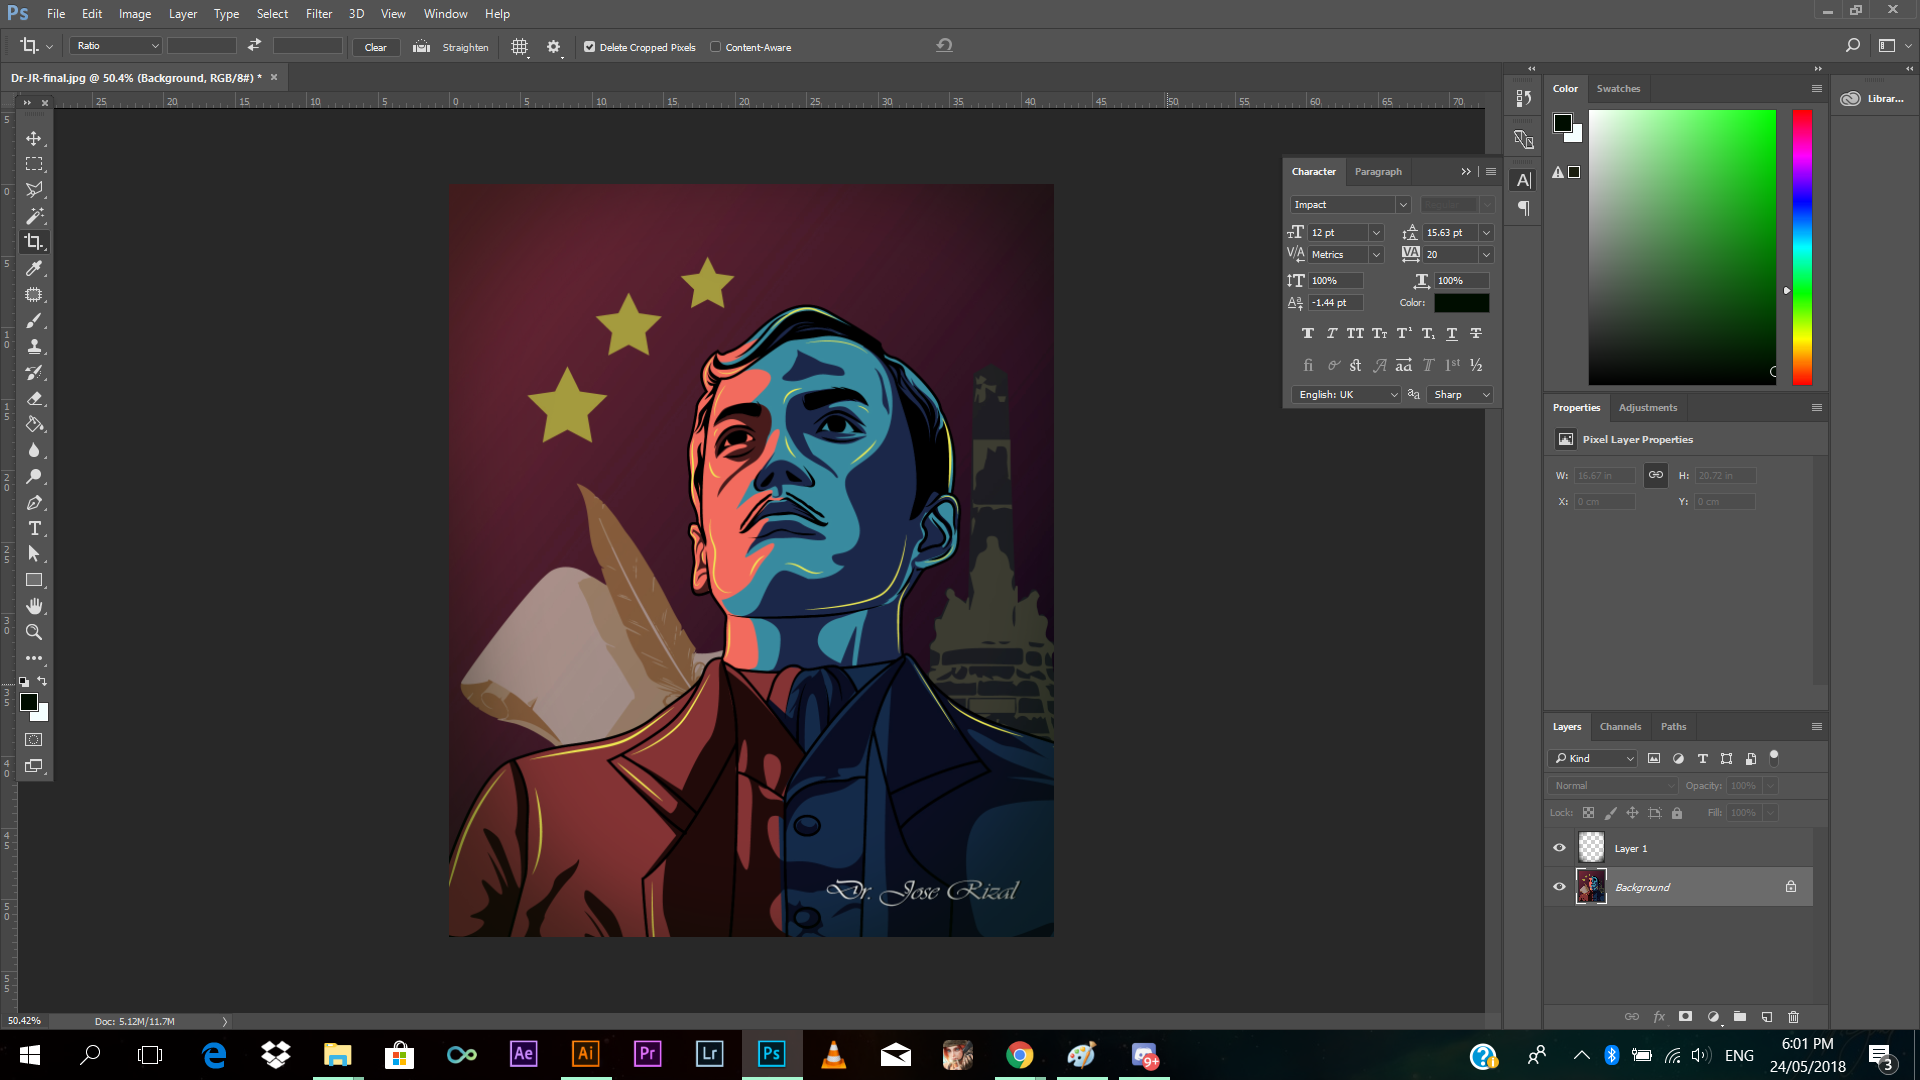Select the Rectangle shape tool
Viewport: 1920px width, 1080px height.
tap(34, 580)
